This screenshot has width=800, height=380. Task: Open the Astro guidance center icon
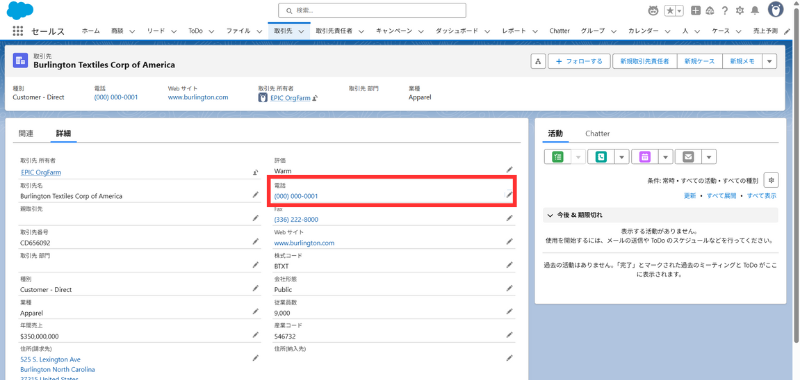(653, 10)
